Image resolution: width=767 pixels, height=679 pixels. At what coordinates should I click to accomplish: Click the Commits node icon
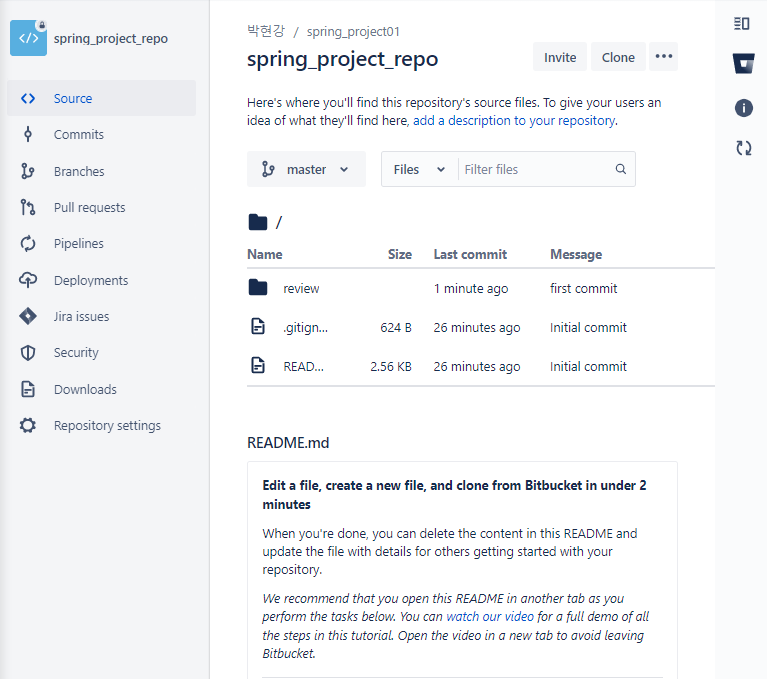pyautogui.click(x=28, y=135)
